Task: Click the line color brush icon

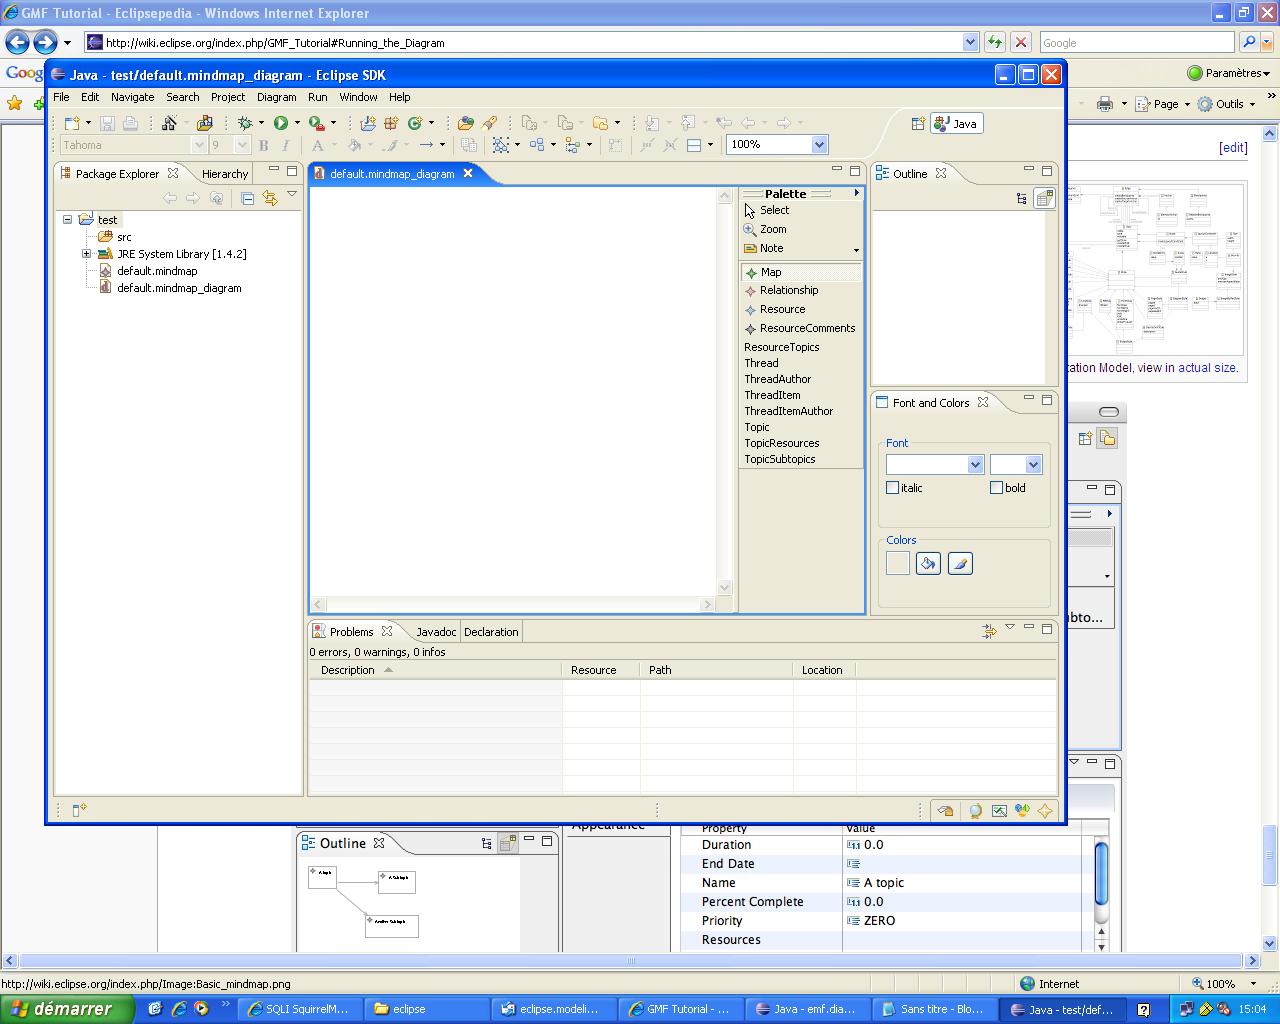Action: pos(960,564)
